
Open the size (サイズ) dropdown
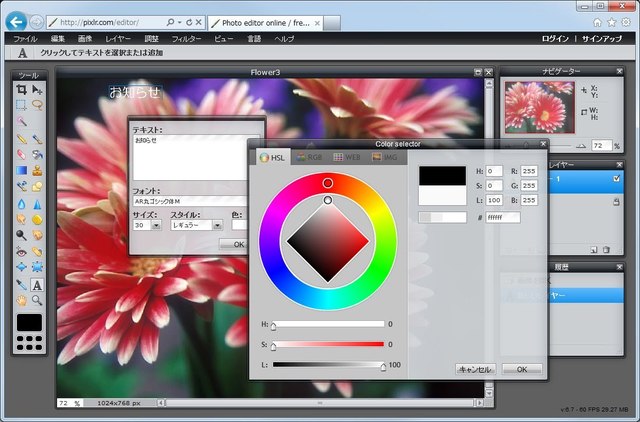point(156,226)
